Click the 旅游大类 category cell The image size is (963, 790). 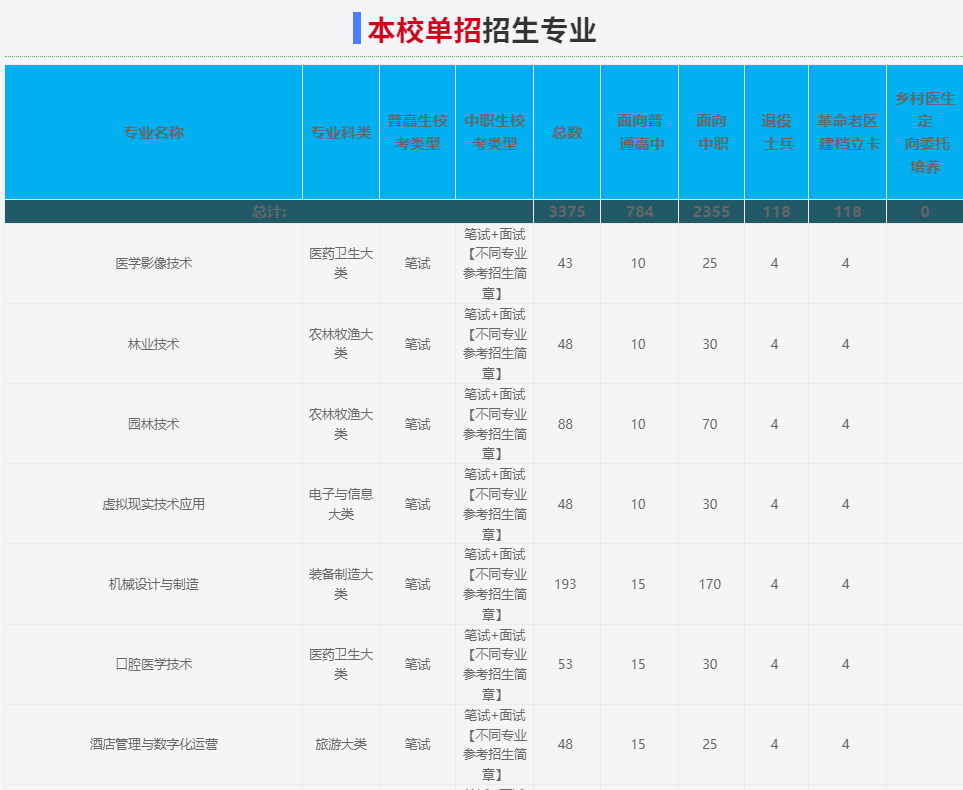coord(341,744)
